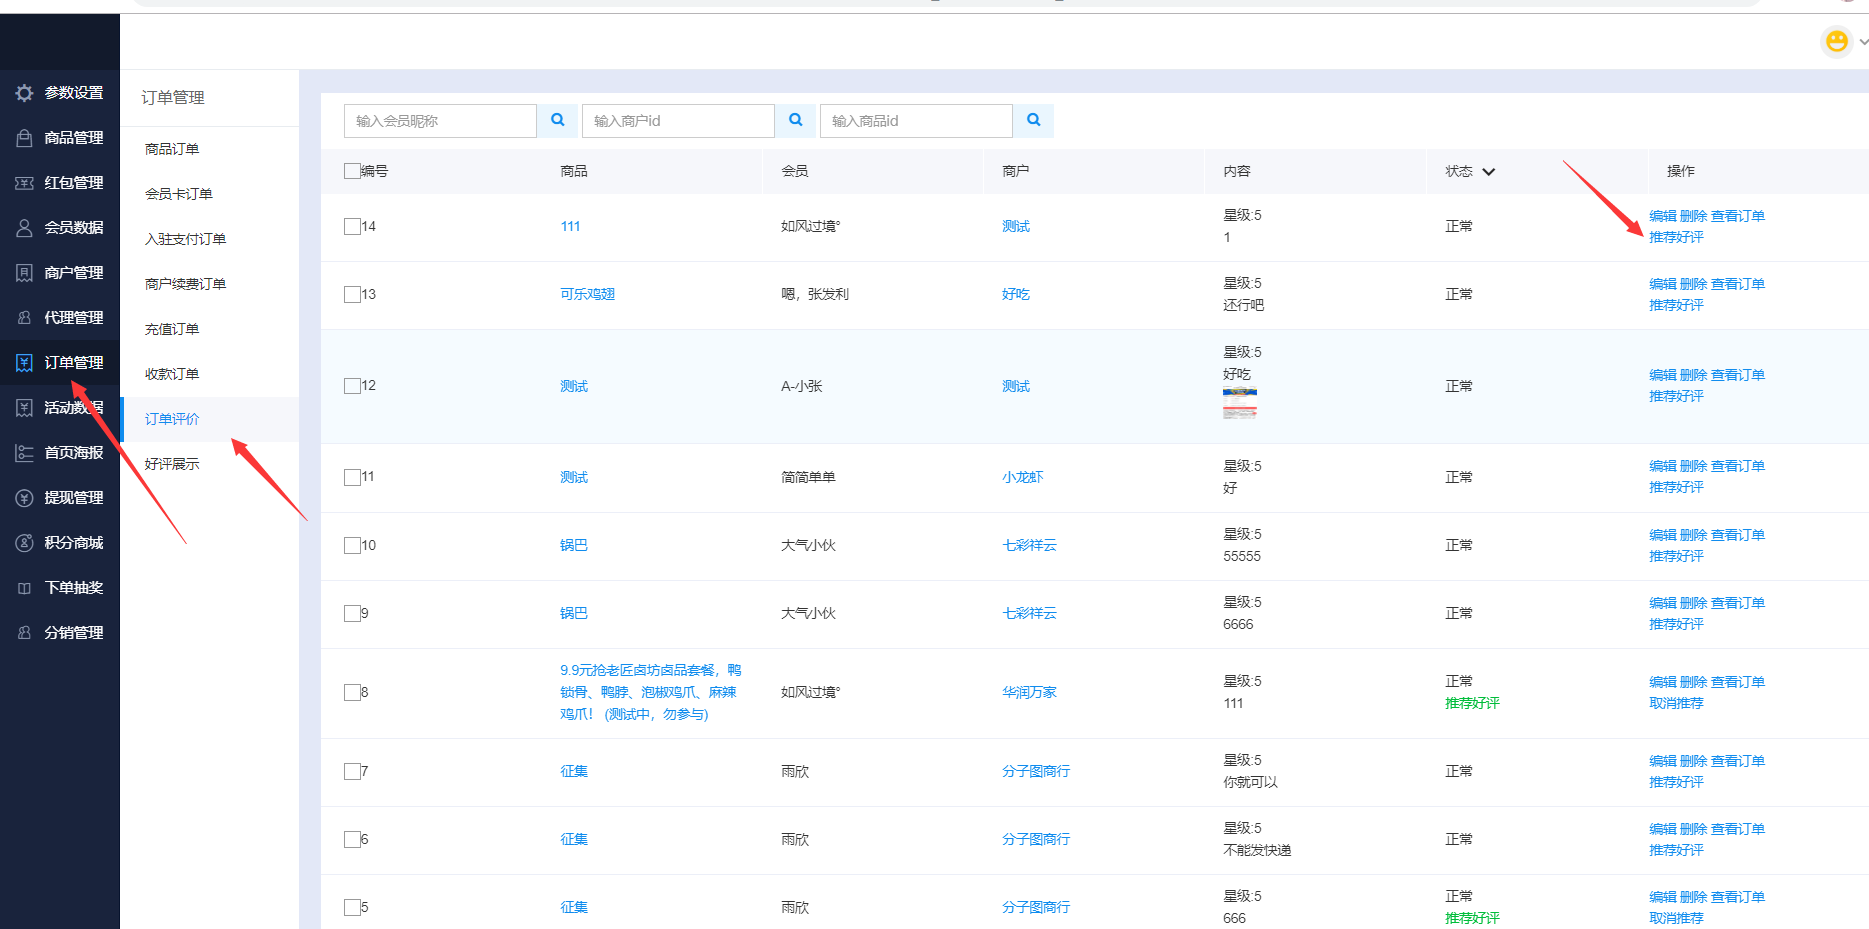Screen dimensions: 1869x929
Task: Open 收款订单 submenu item
Action: pyautogui.click(x=172, y=374)
